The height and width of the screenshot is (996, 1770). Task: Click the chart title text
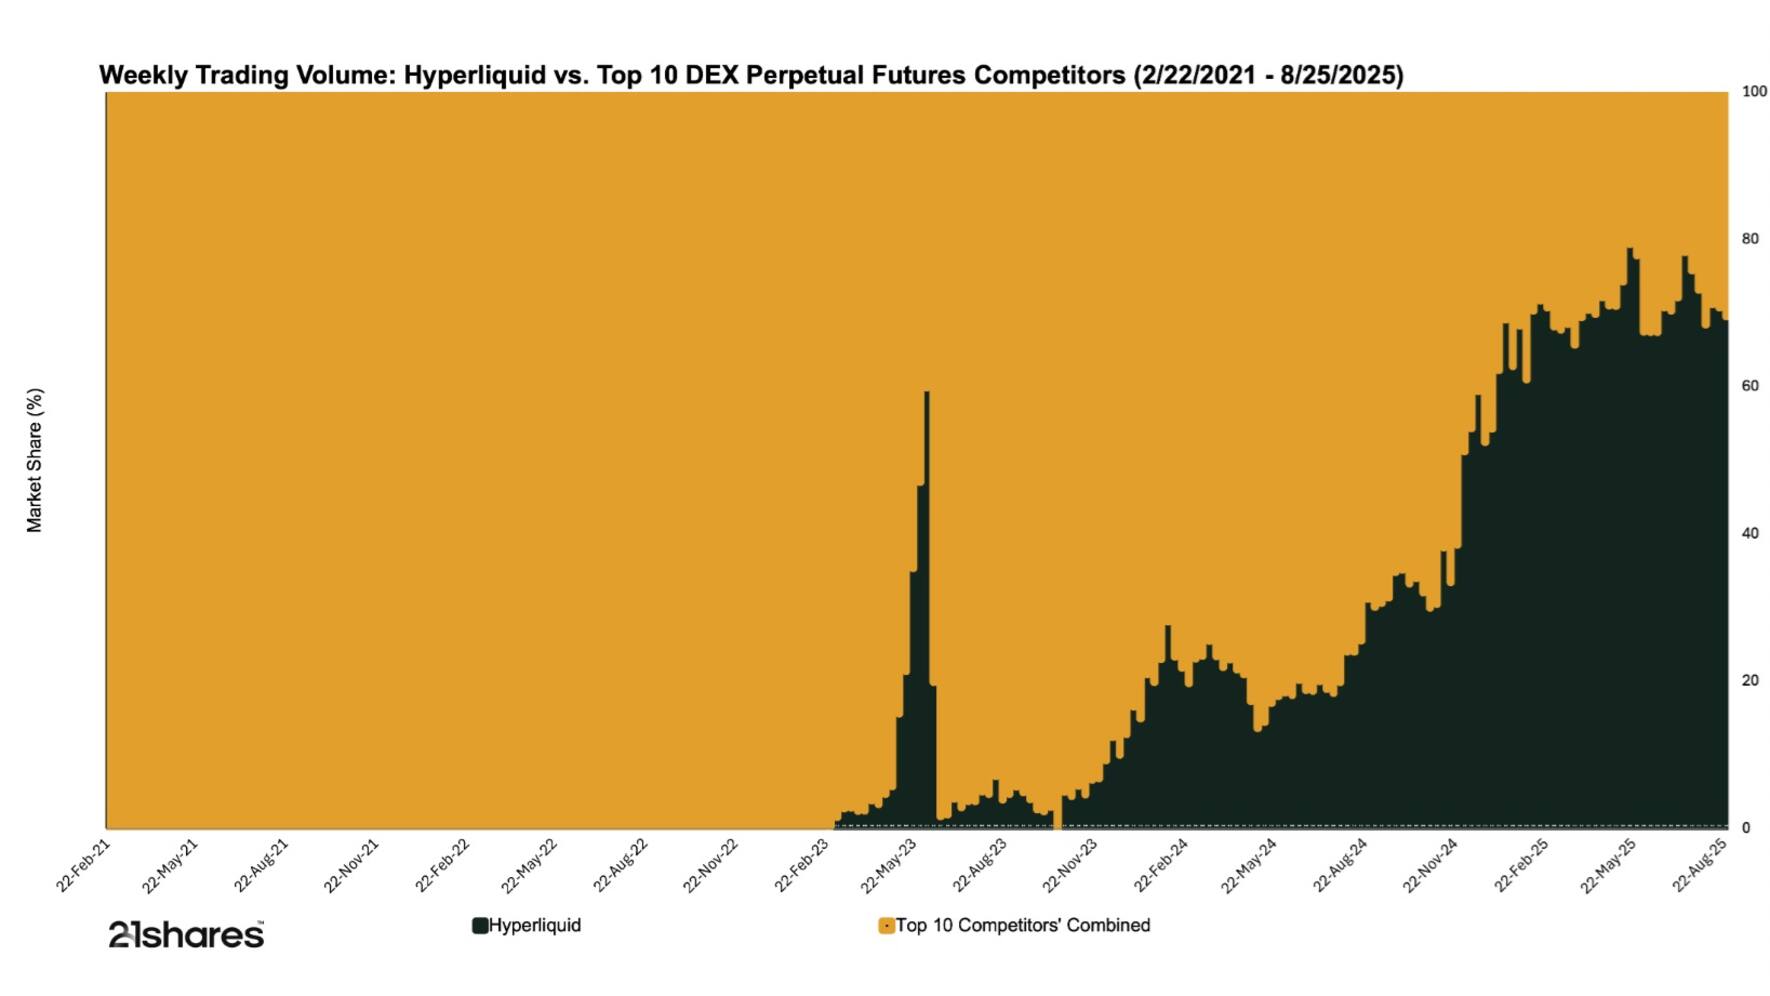click(x=751, y=75)
